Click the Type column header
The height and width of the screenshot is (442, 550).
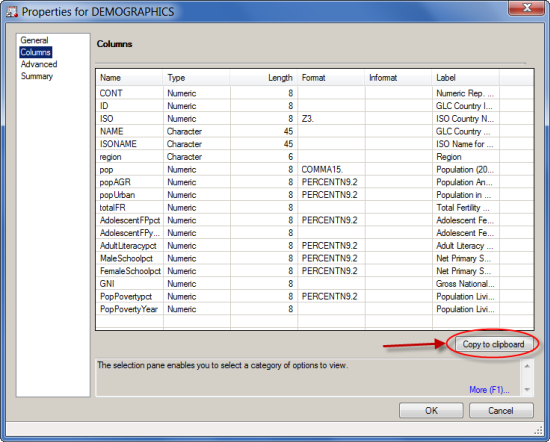click(x=196, y=78)
